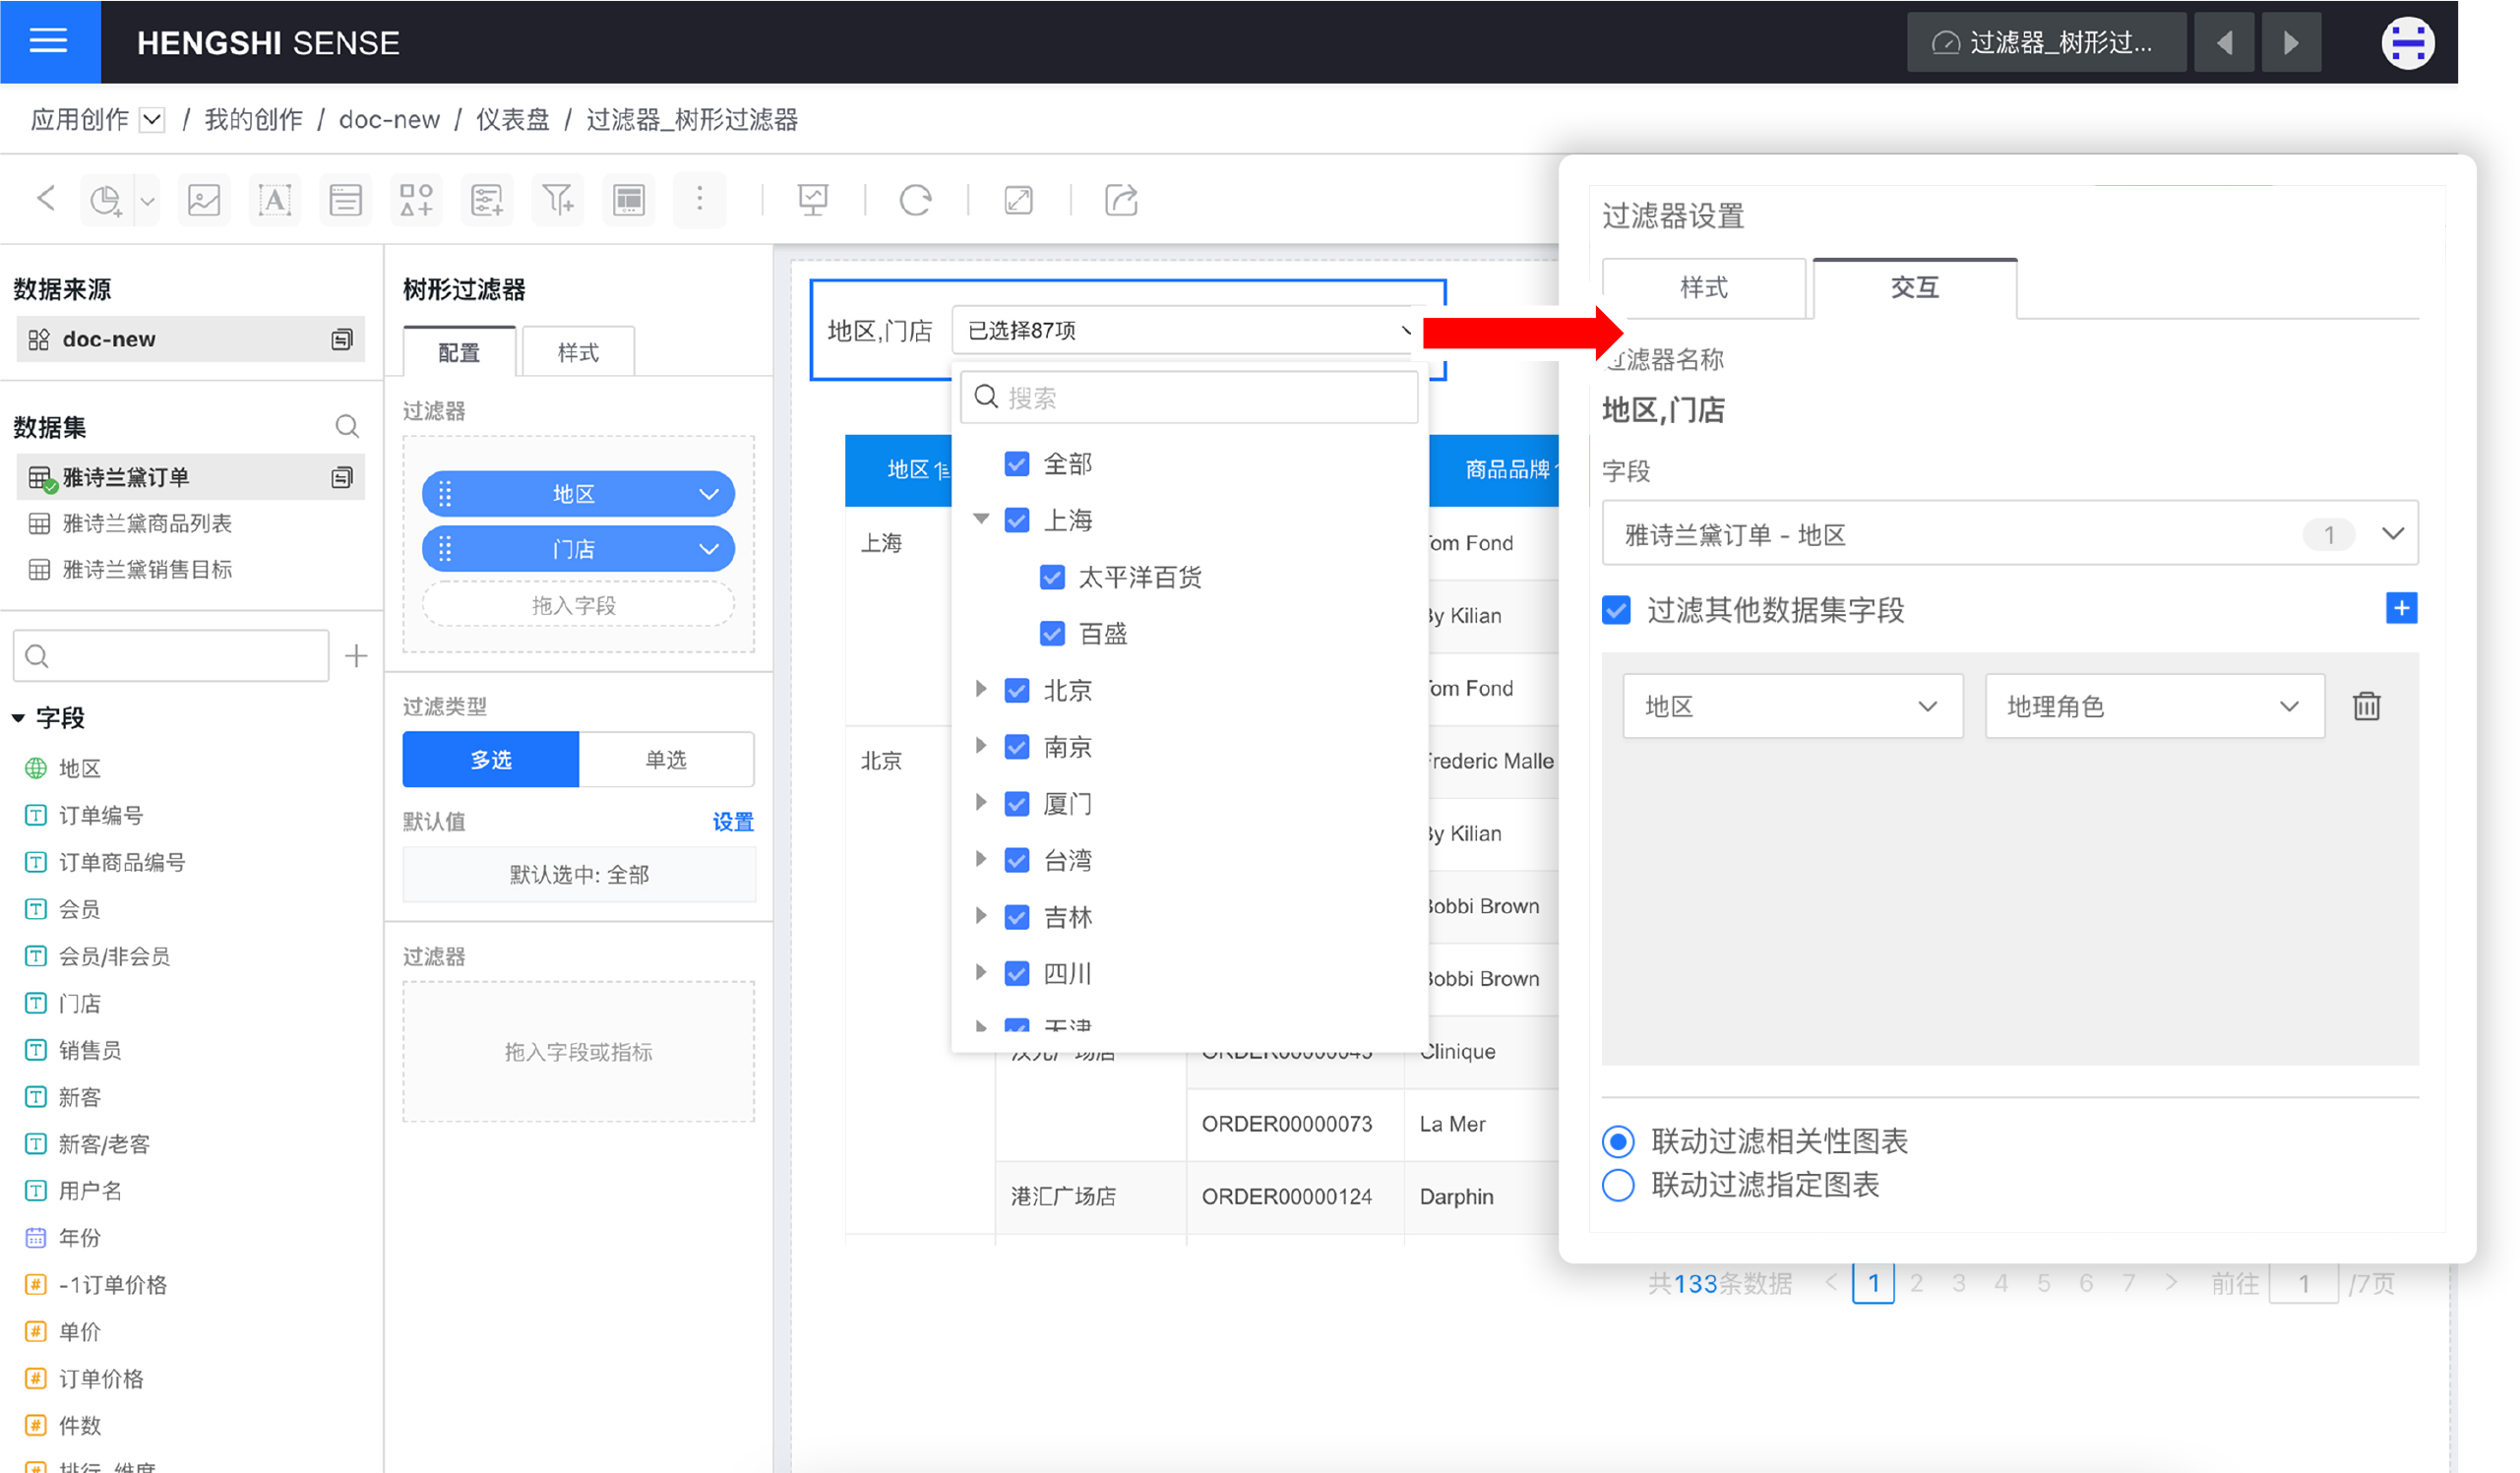Image resolution: width=2520 pixels, height=1473 pixels.
Task: Expand the 台湾 tree node
Action: click(981, 859)
